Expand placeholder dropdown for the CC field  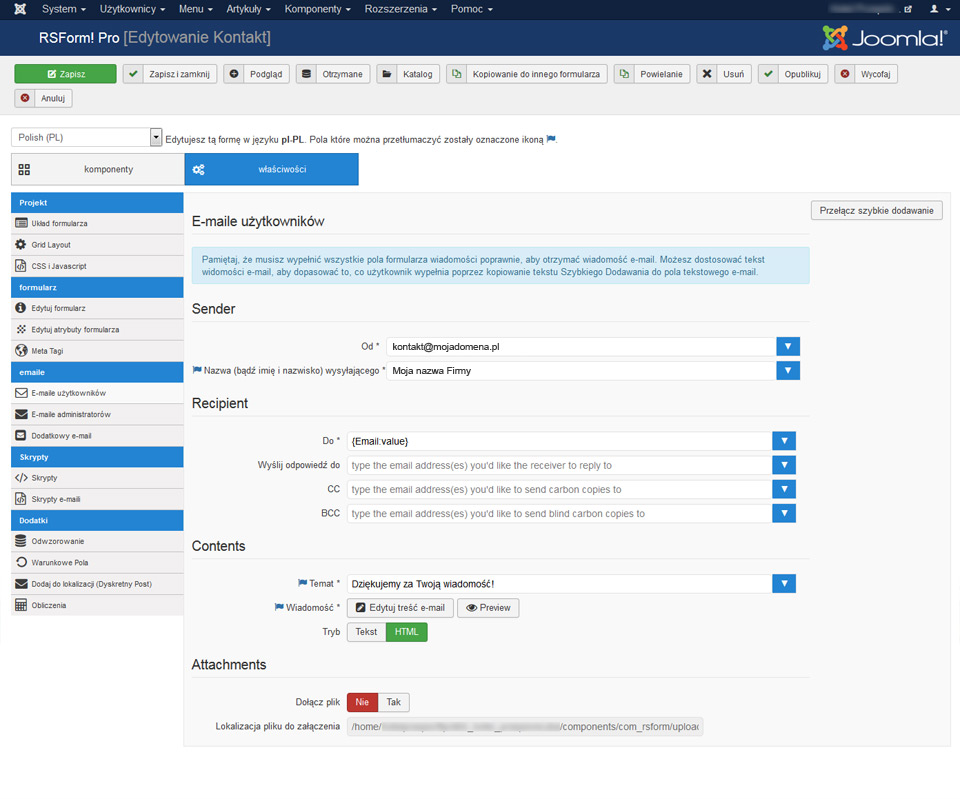coord(784,489)
